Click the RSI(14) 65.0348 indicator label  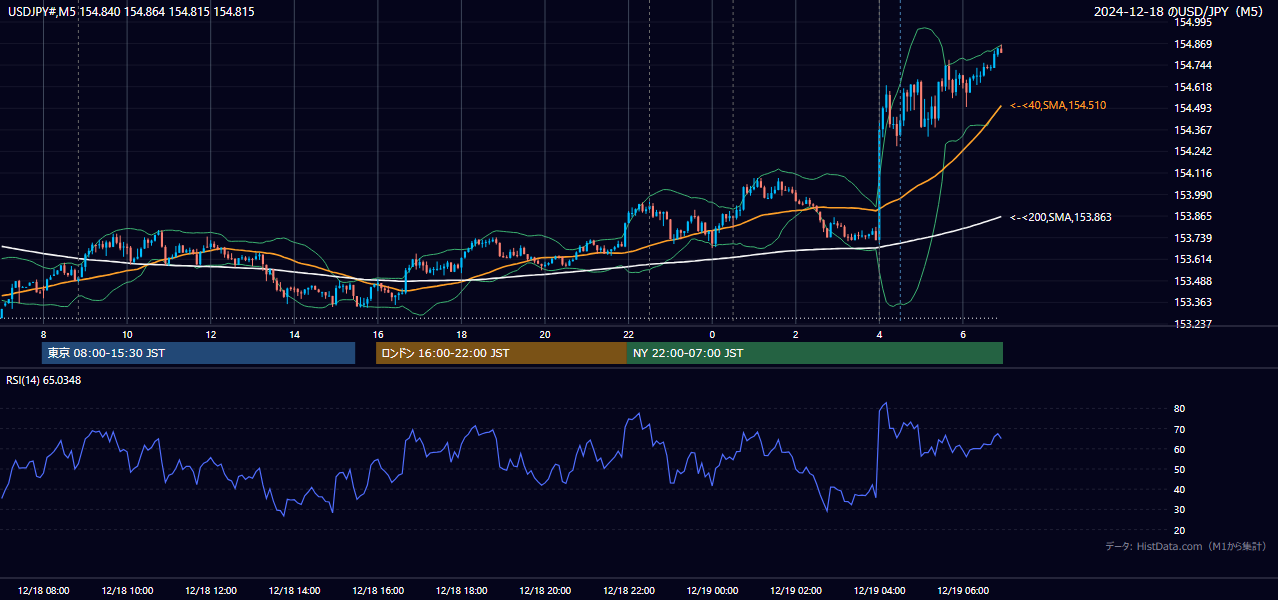click(44, 380)
